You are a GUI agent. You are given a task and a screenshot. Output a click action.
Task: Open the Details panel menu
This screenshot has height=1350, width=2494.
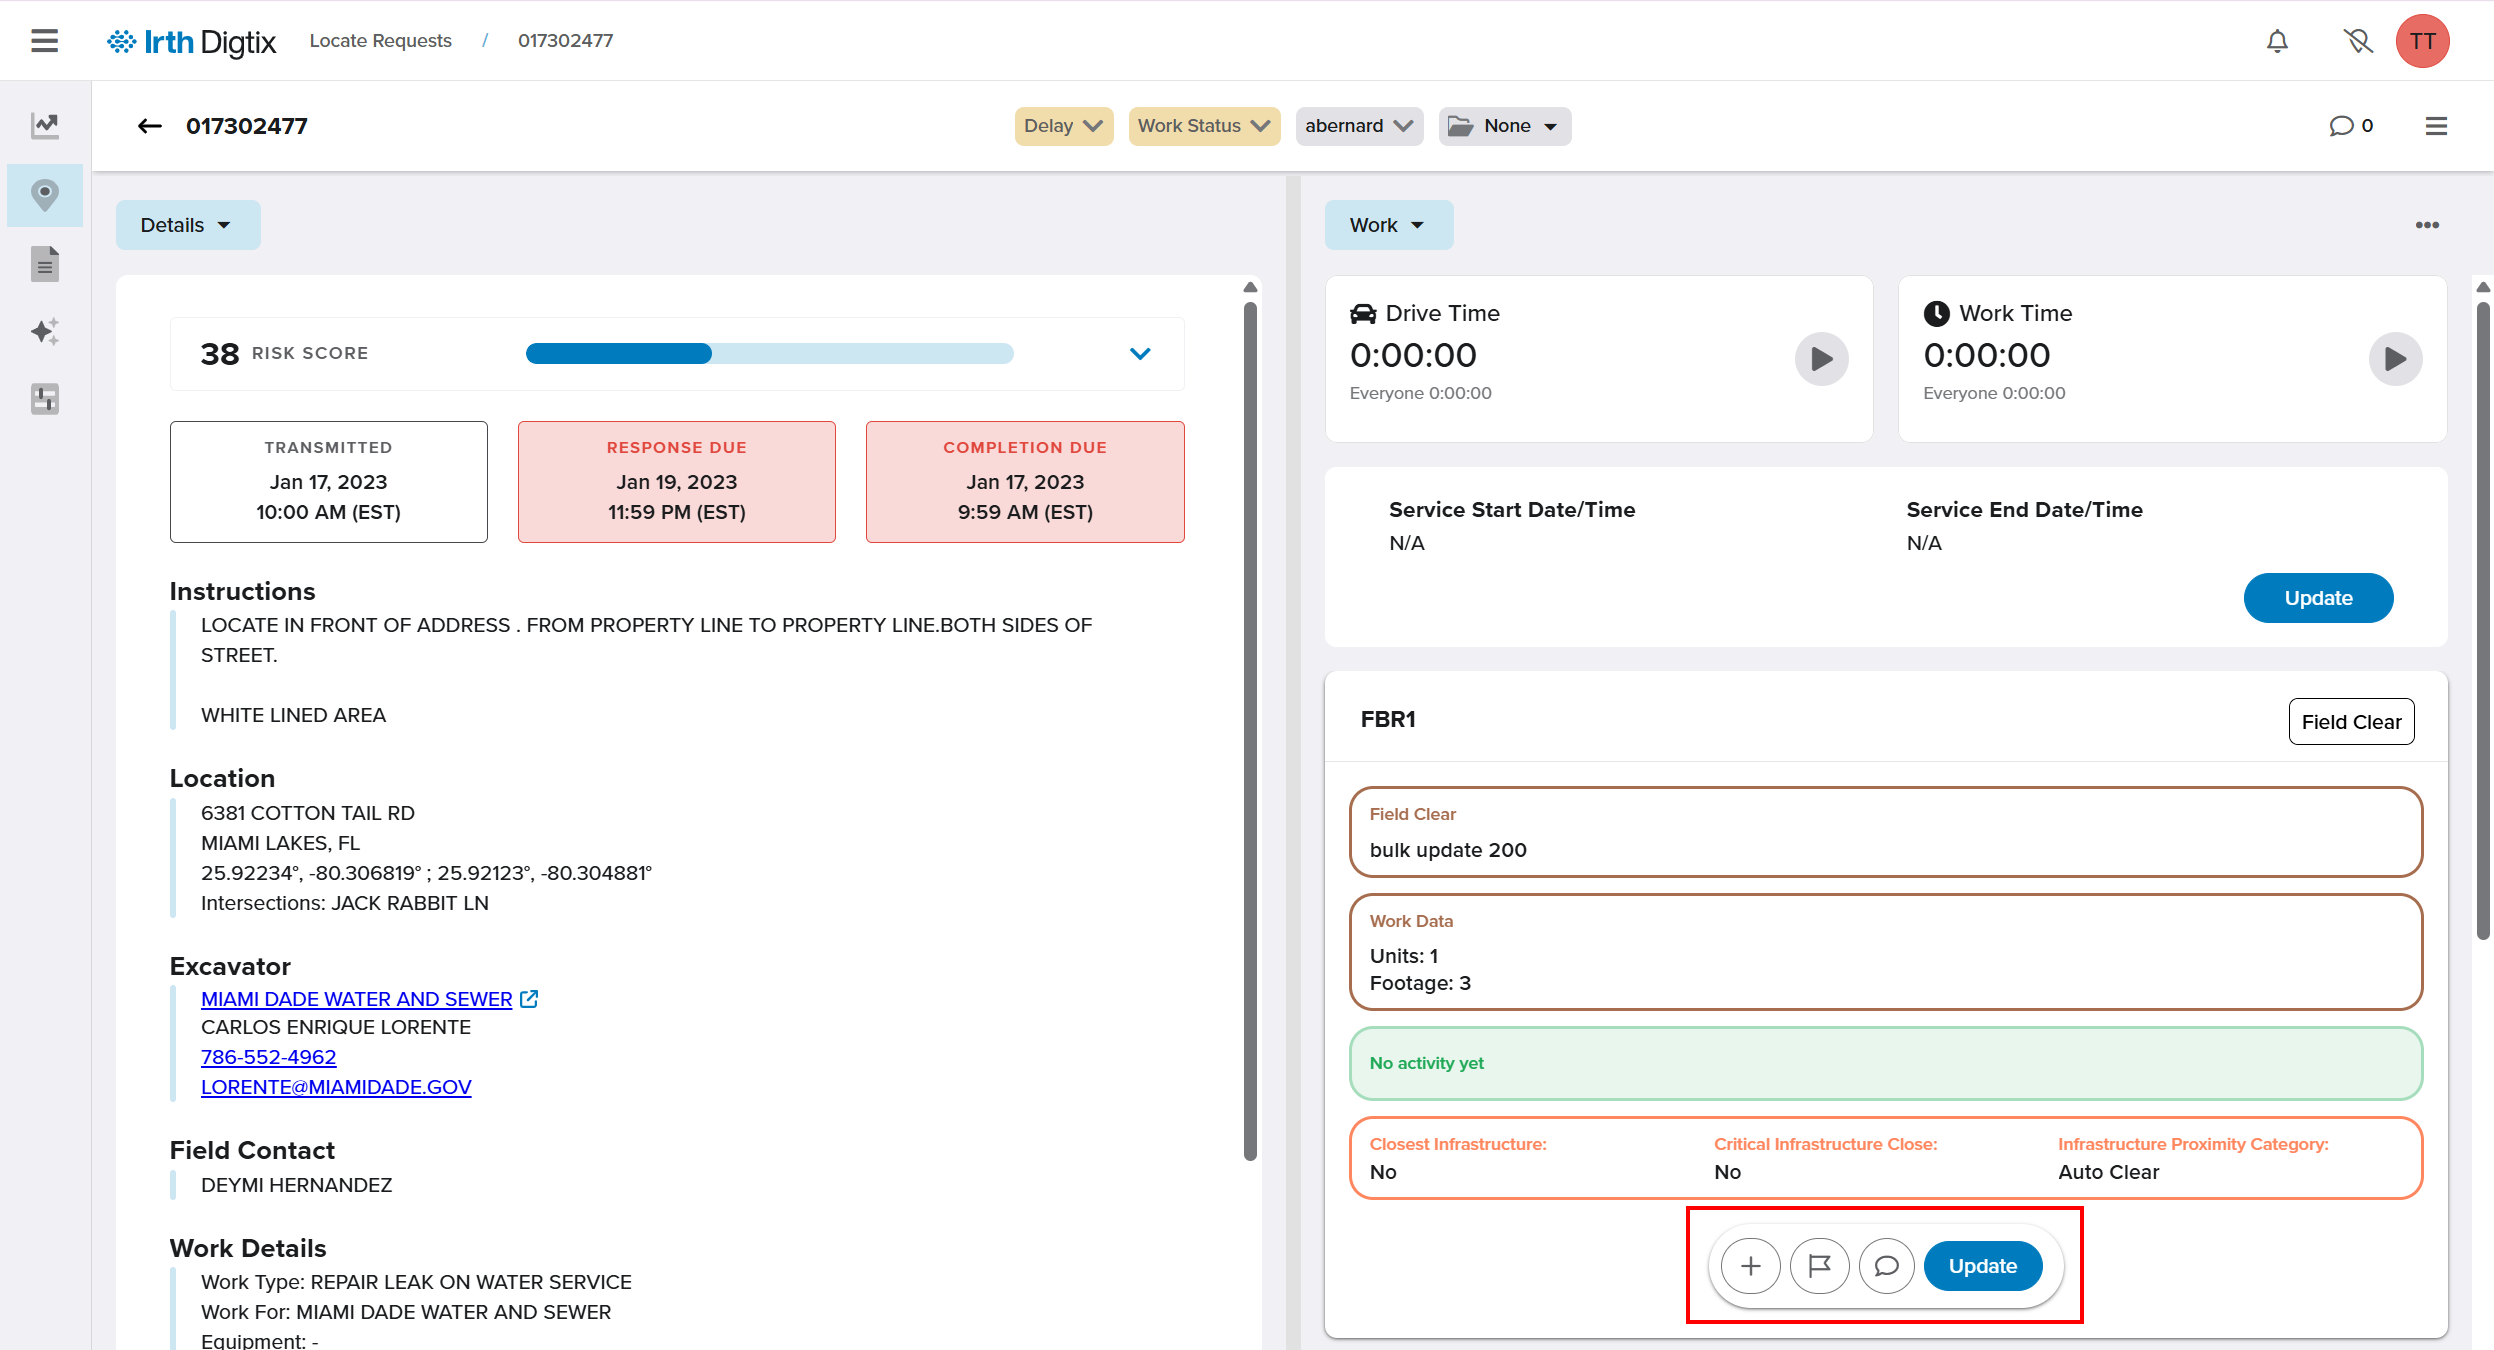(x=187, y=225)
